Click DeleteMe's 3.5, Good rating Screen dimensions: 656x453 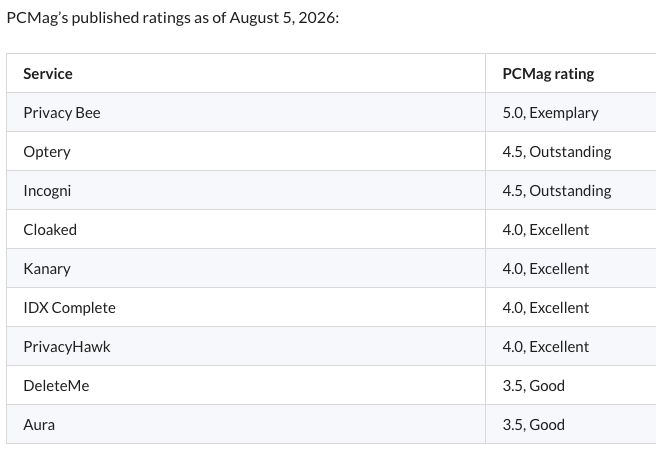[x=533, y=386]
